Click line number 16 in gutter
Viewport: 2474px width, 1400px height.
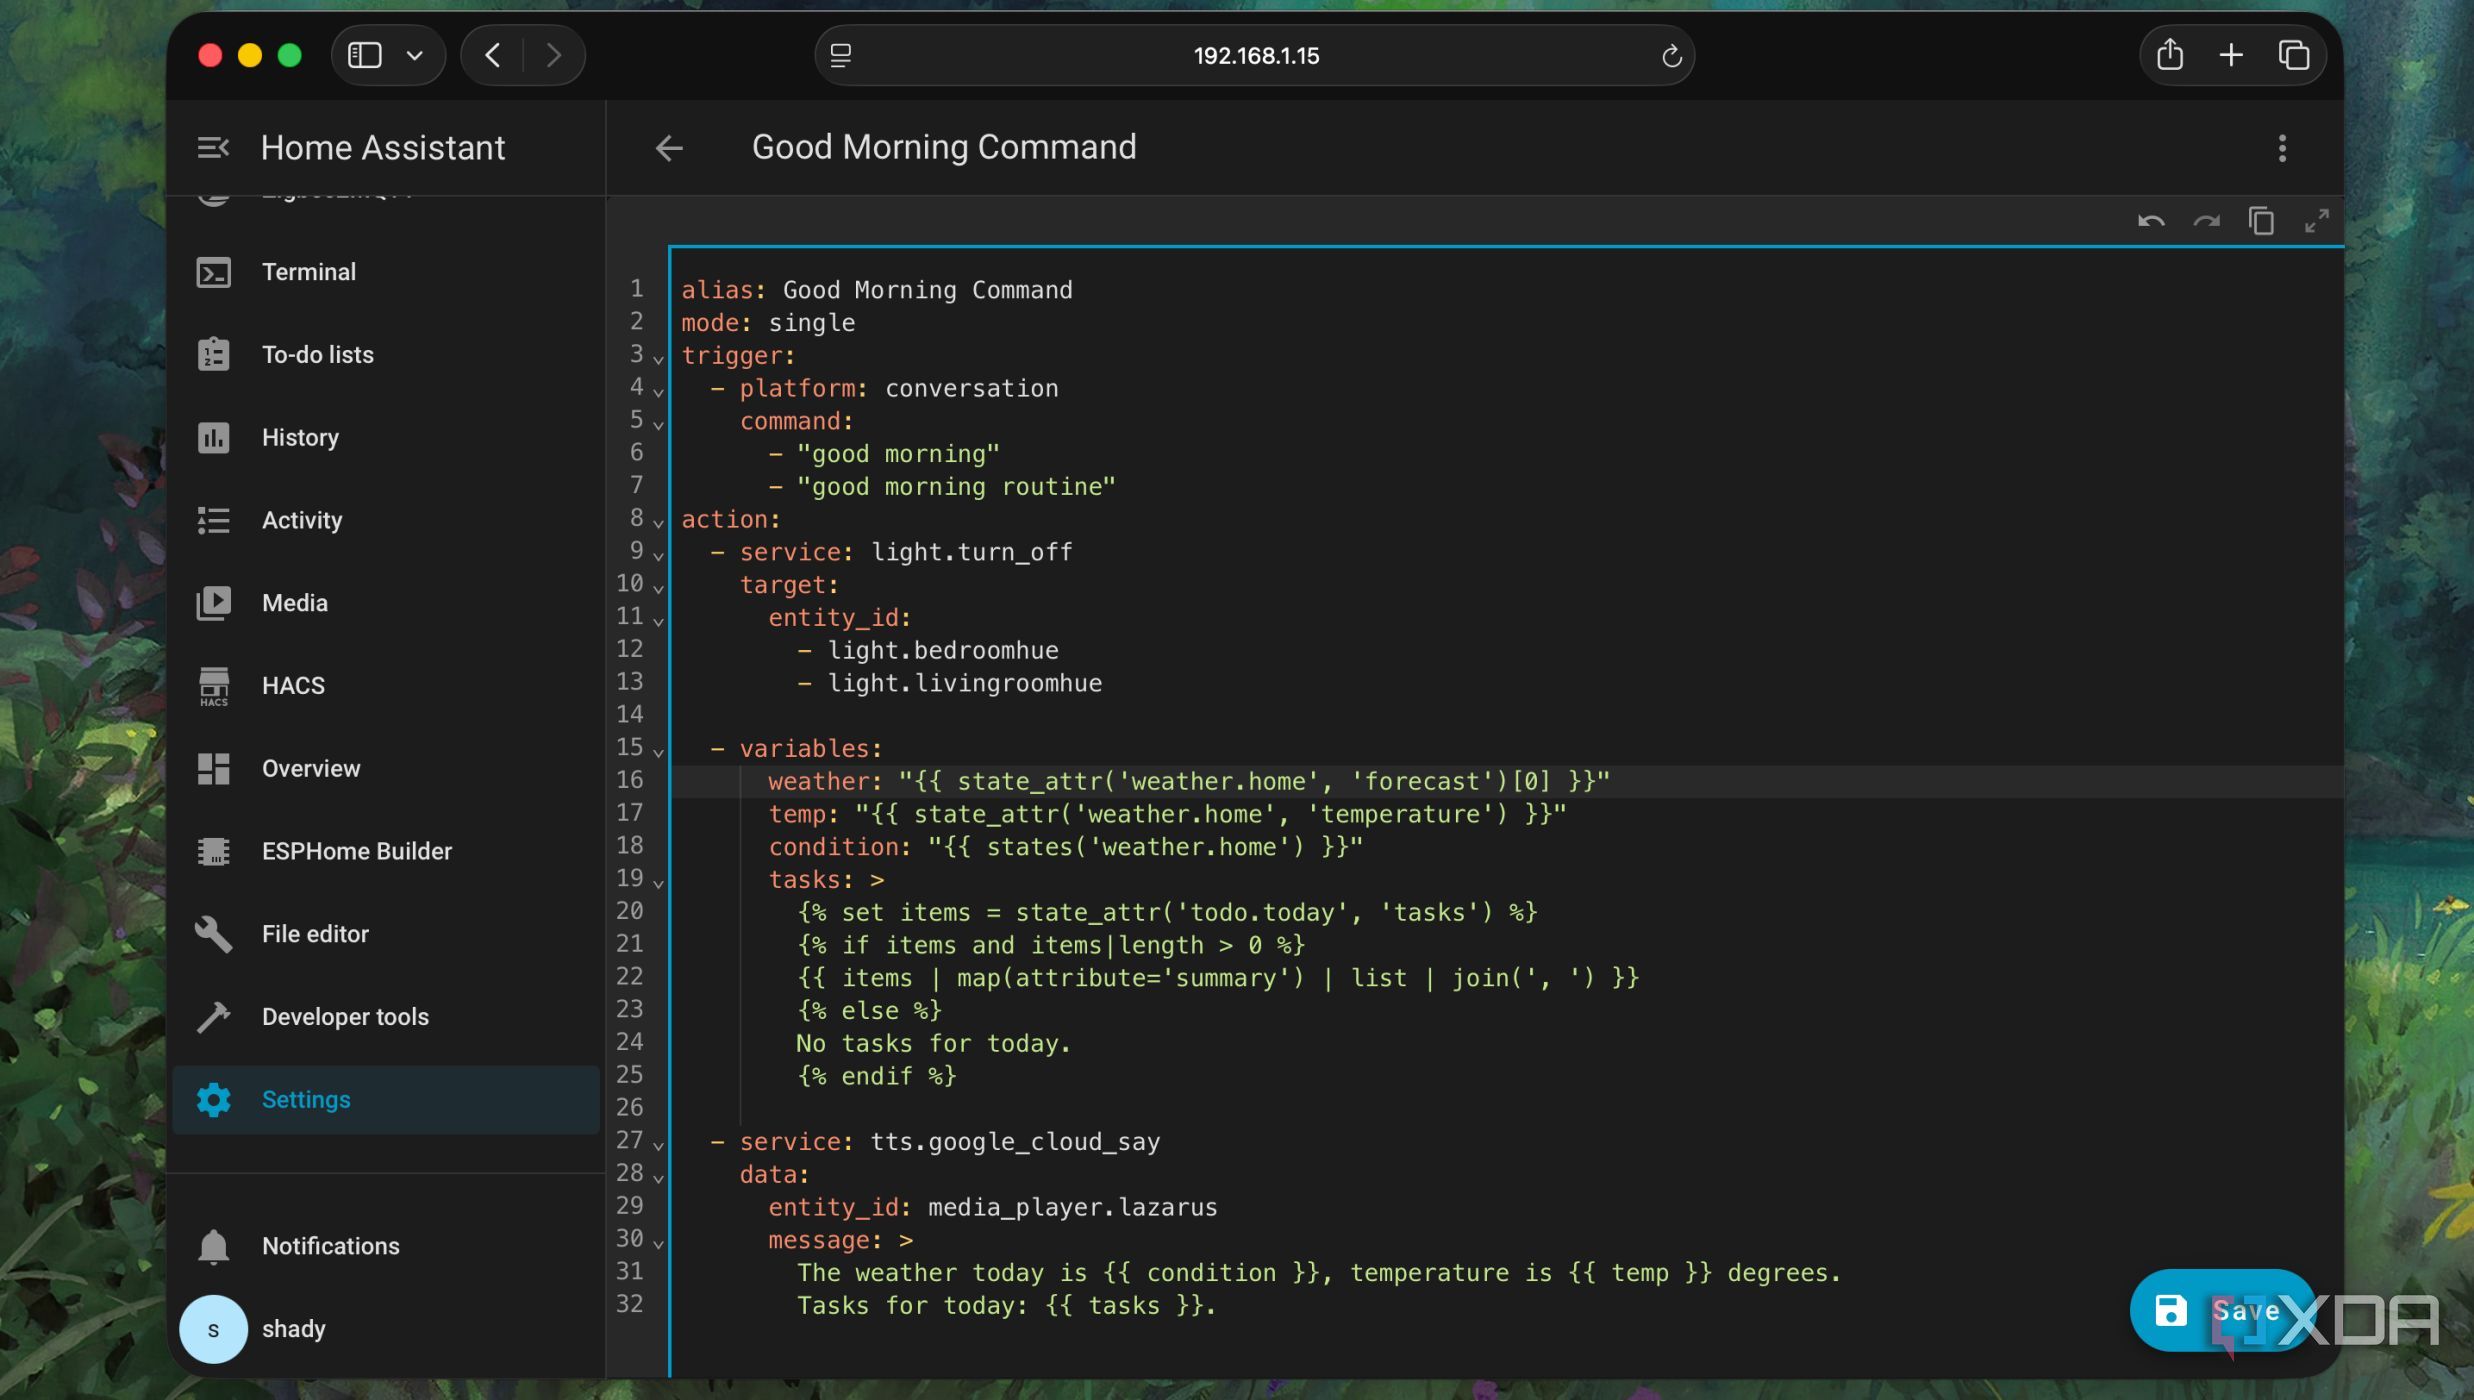tap(630, 781)
